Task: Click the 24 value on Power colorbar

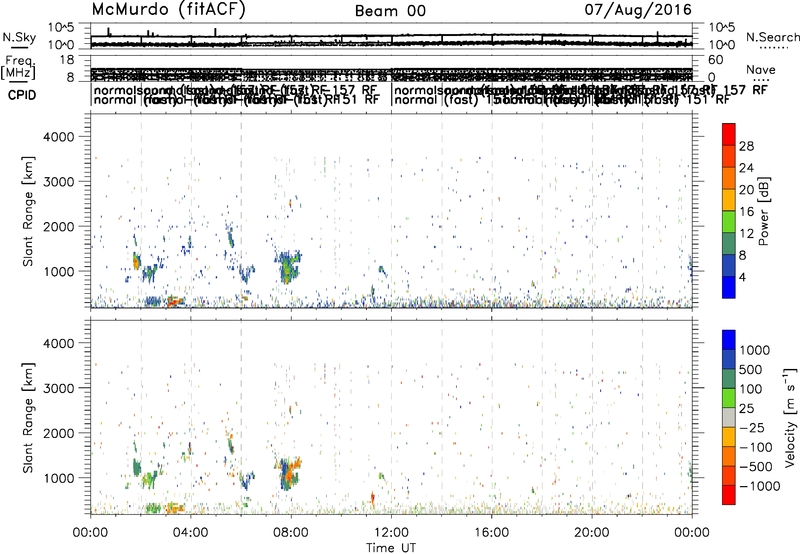Action: pyautogui.click(x=746, y=168)
